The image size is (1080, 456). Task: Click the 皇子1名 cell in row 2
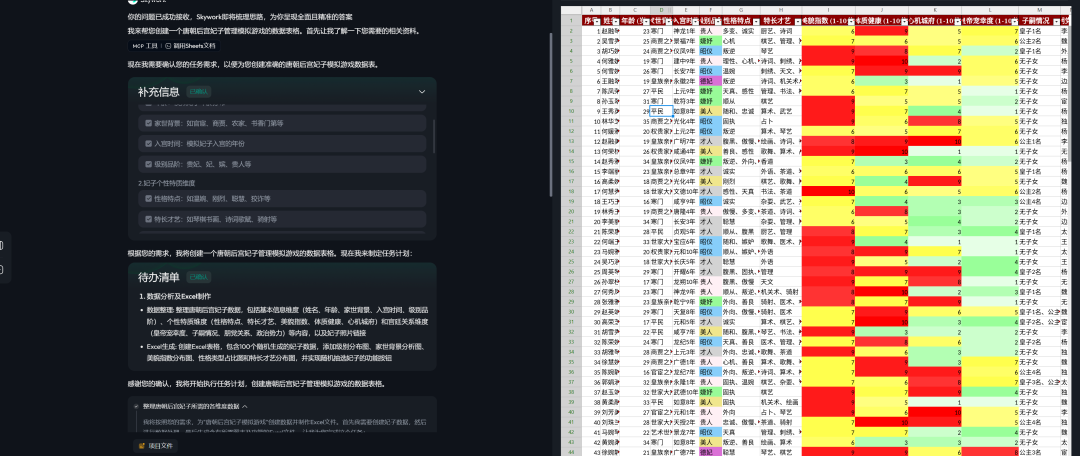point(1039,31)
